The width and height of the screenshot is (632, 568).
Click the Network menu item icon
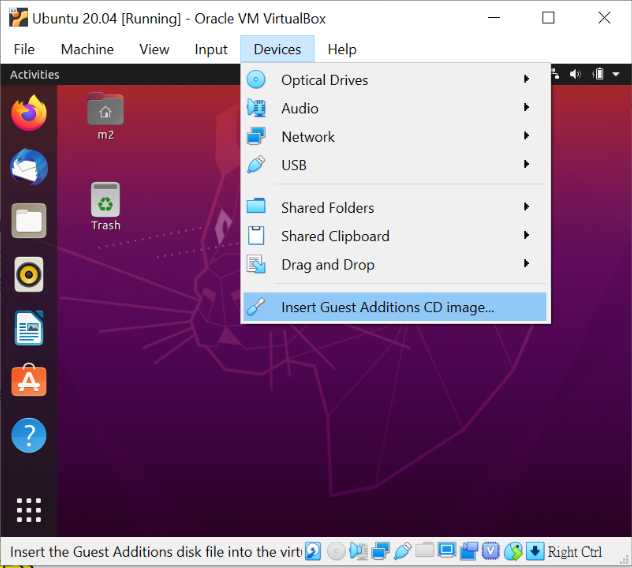pos(256,136)
